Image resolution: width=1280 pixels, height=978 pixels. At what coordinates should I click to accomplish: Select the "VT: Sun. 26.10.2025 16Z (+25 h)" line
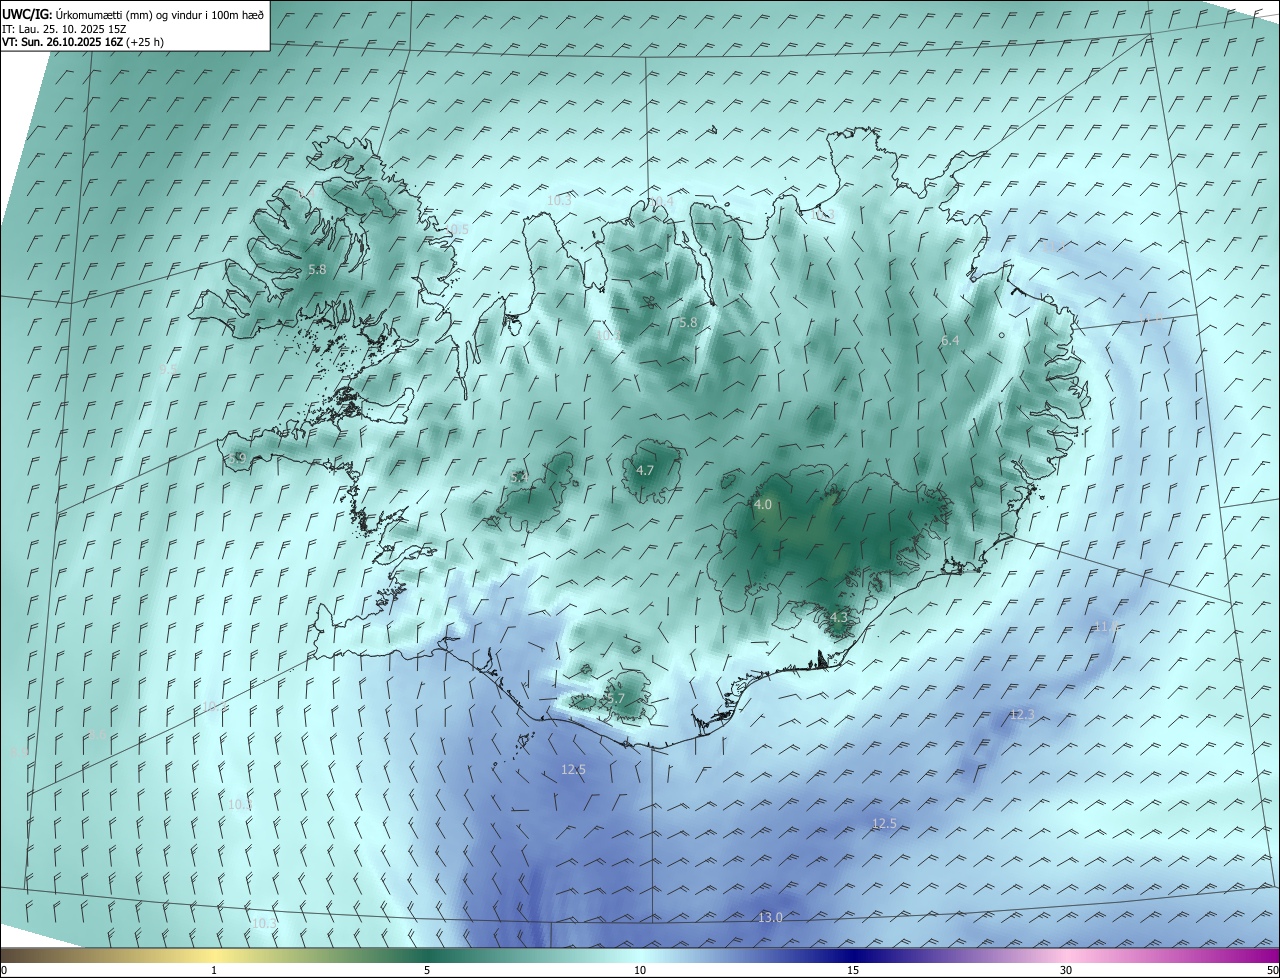coord(83,42)
